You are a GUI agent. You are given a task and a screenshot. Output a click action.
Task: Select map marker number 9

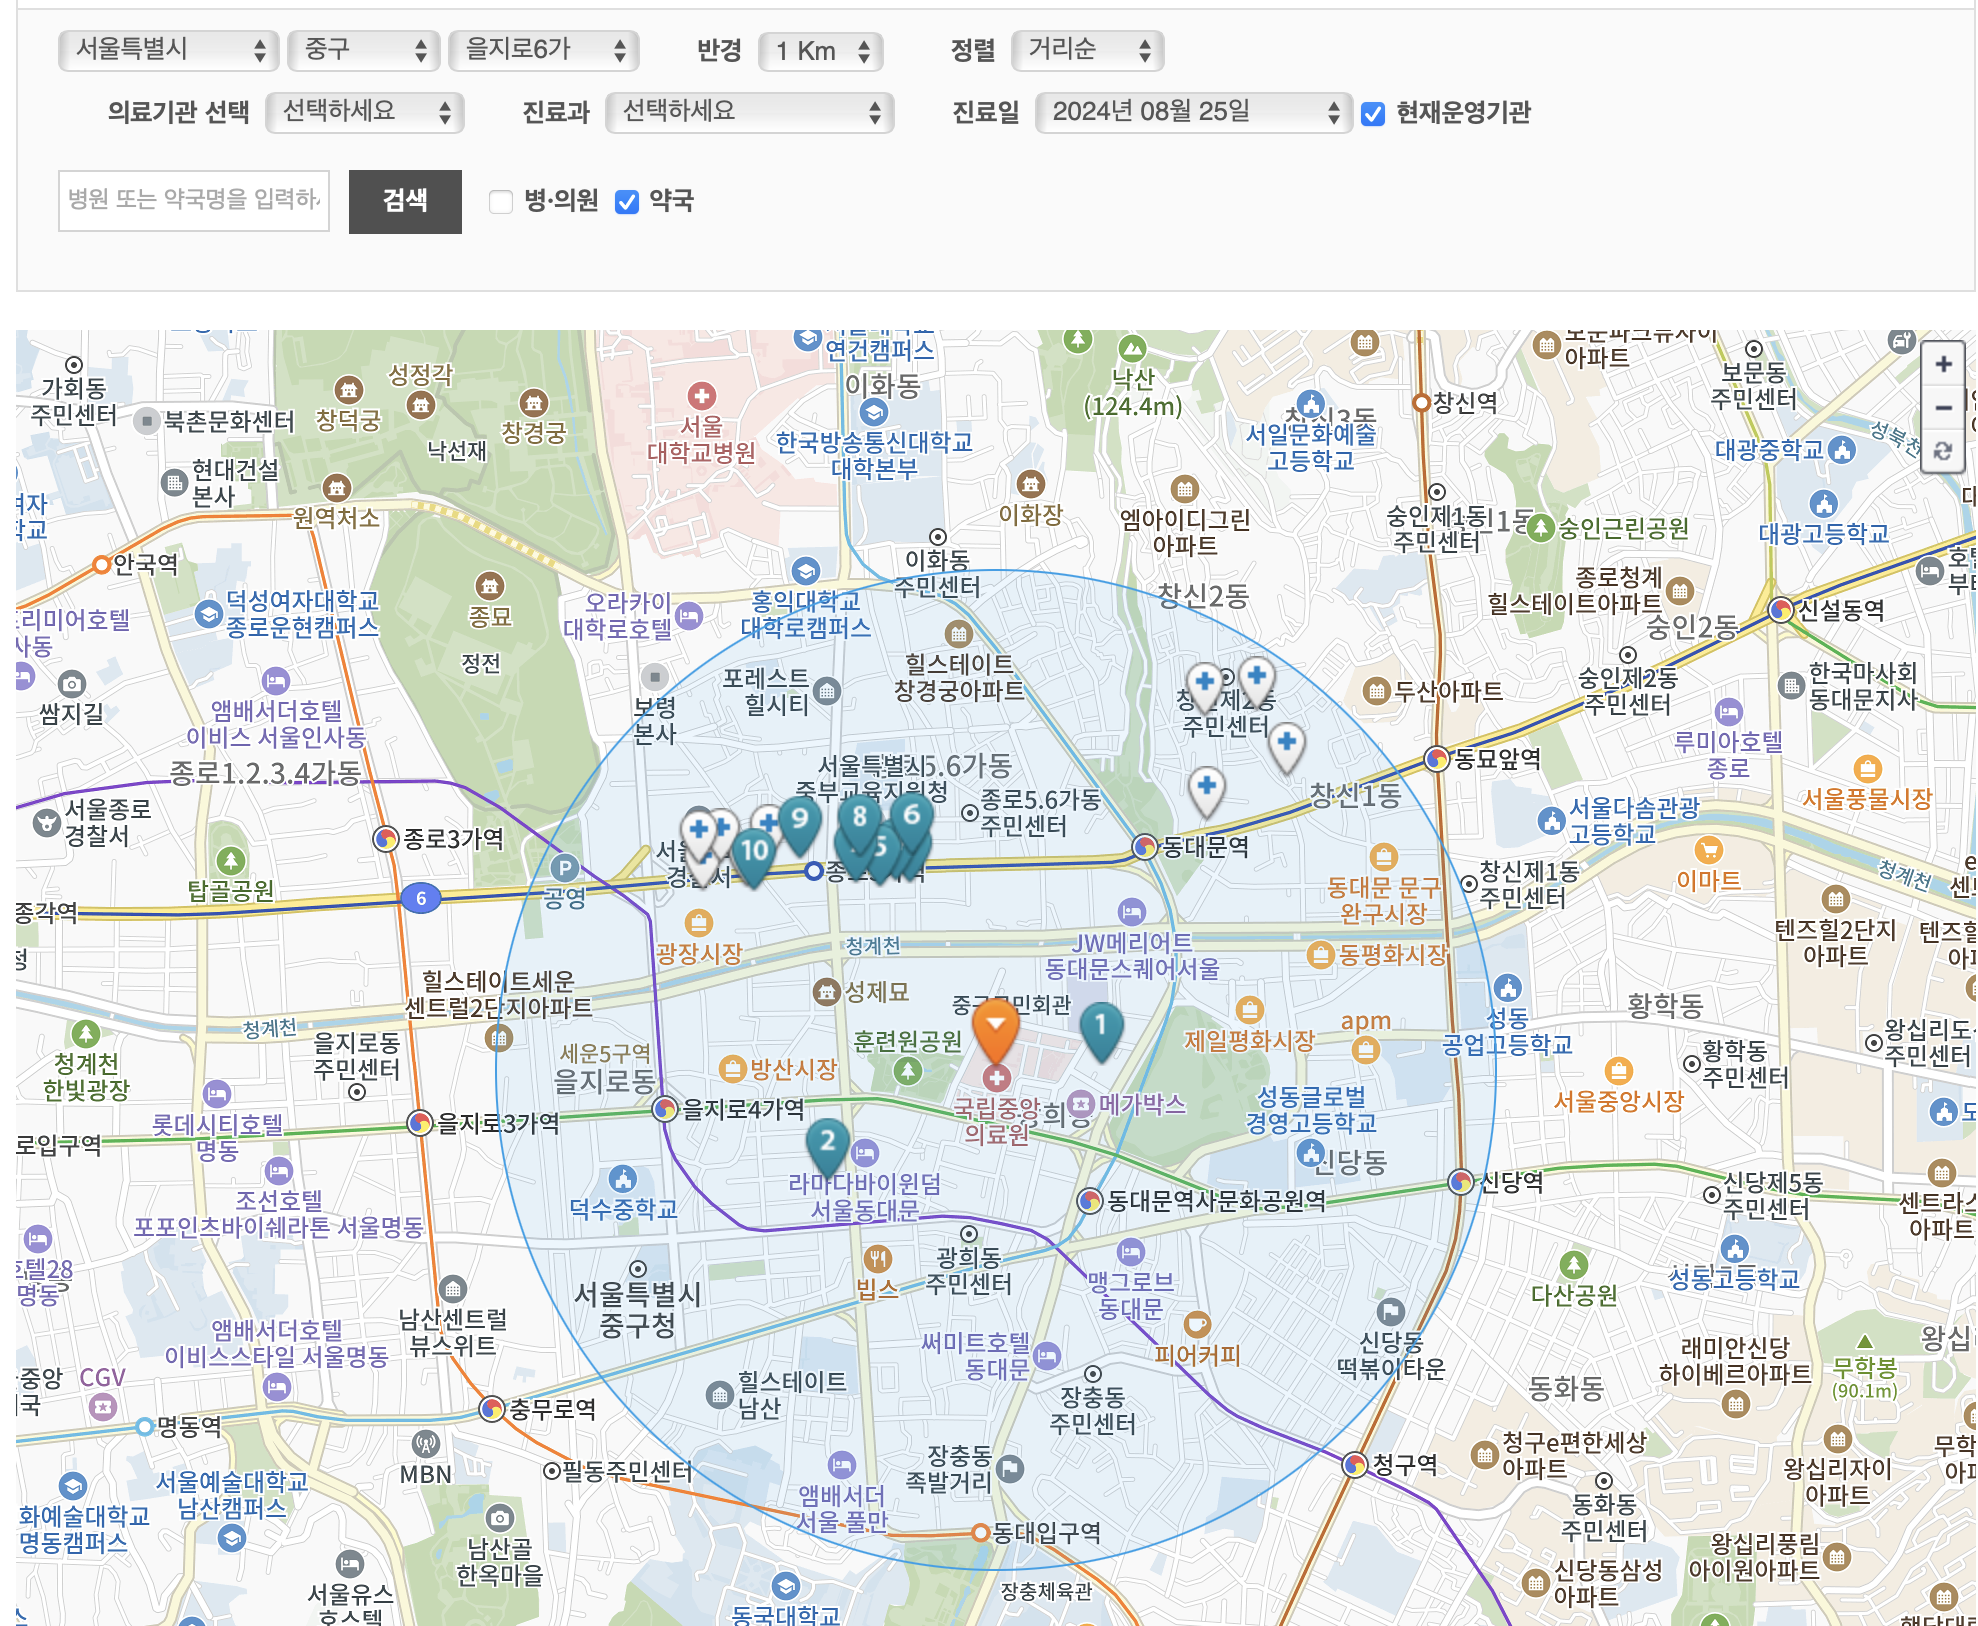point(799,820)
